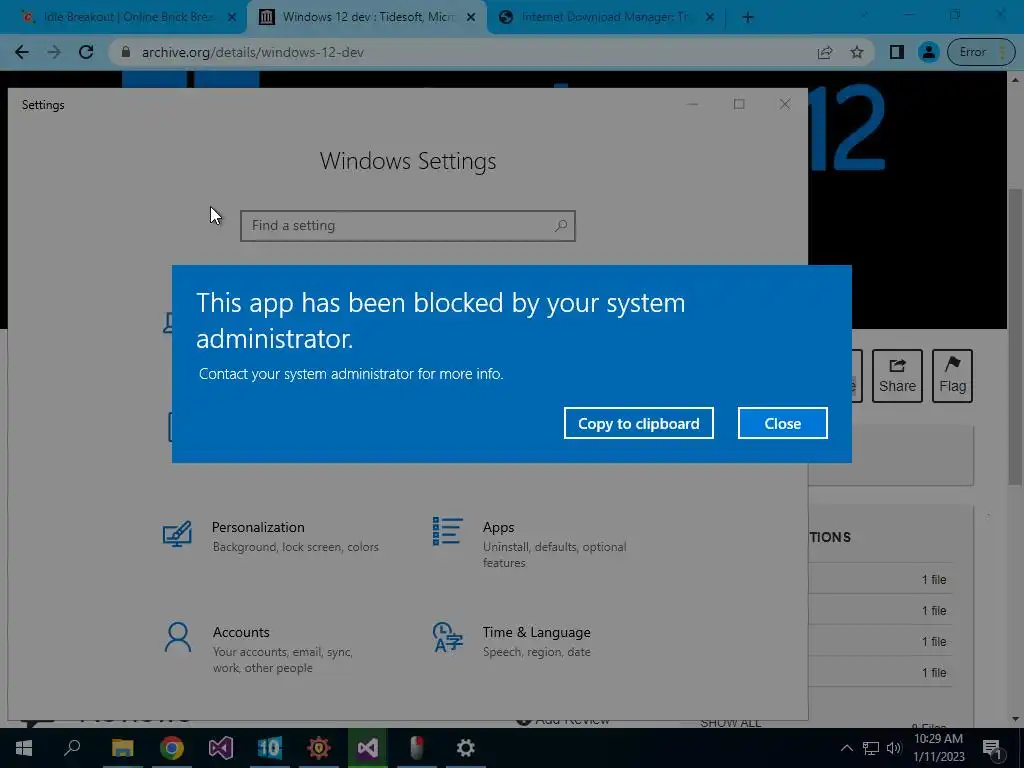The image size is (1024, 768).
Task: Click the Personalization heading text
Action: (x=258, y=527)
